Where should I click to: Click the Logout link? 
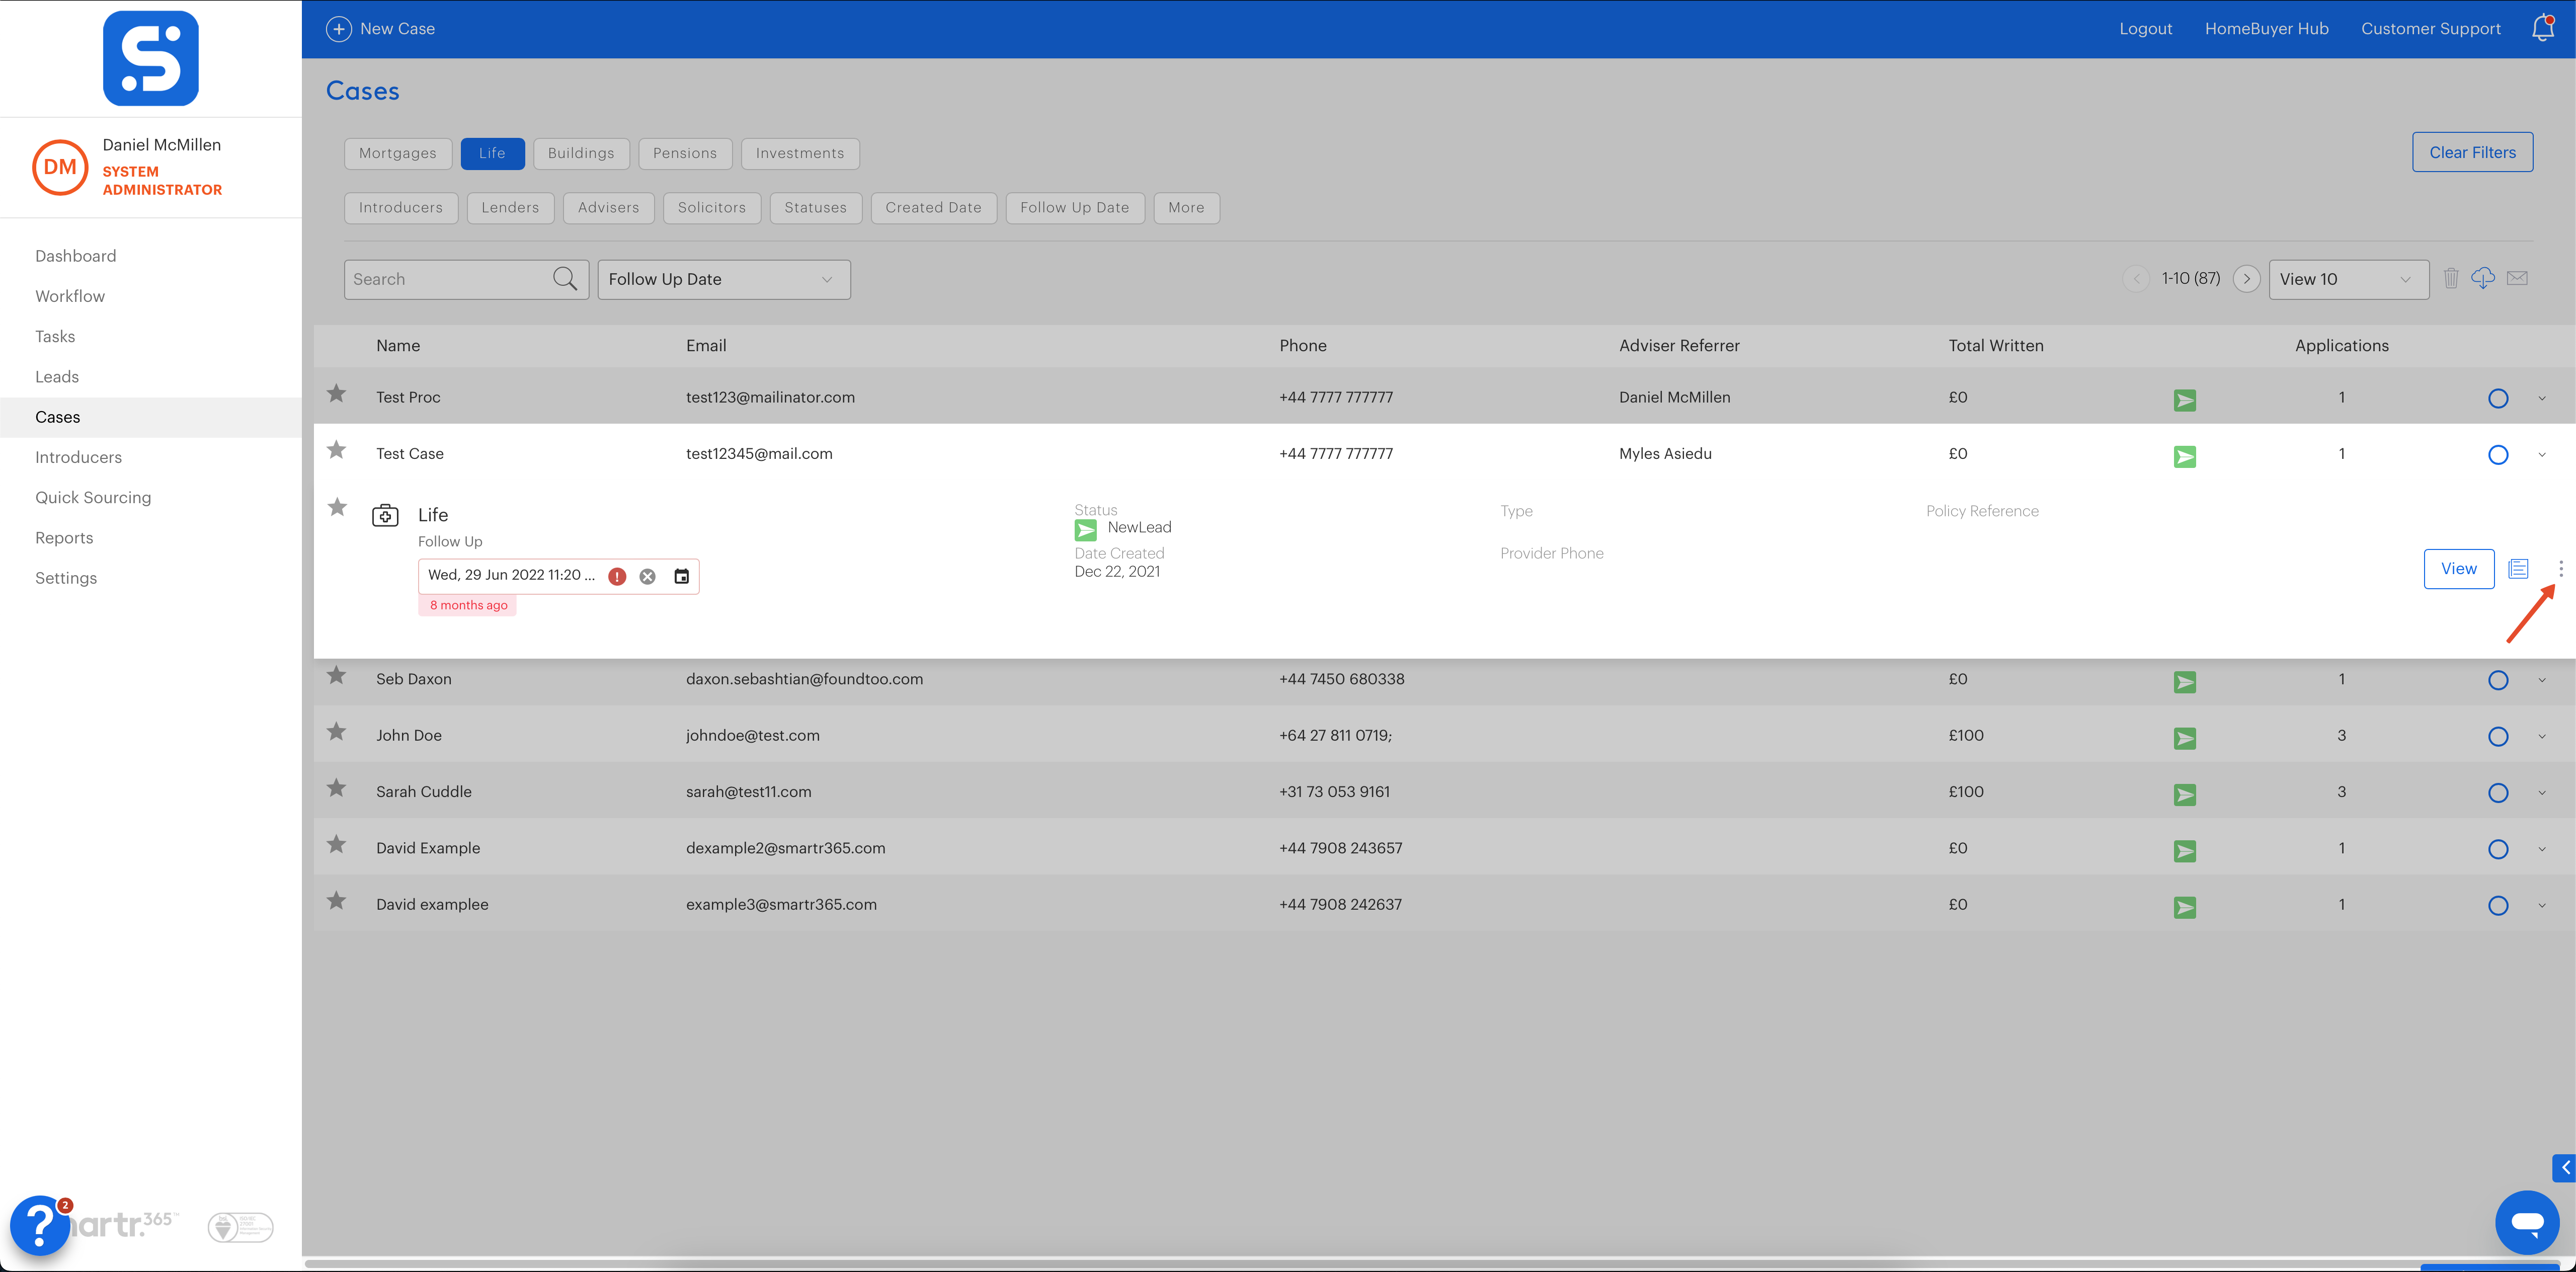point(2145,29)
